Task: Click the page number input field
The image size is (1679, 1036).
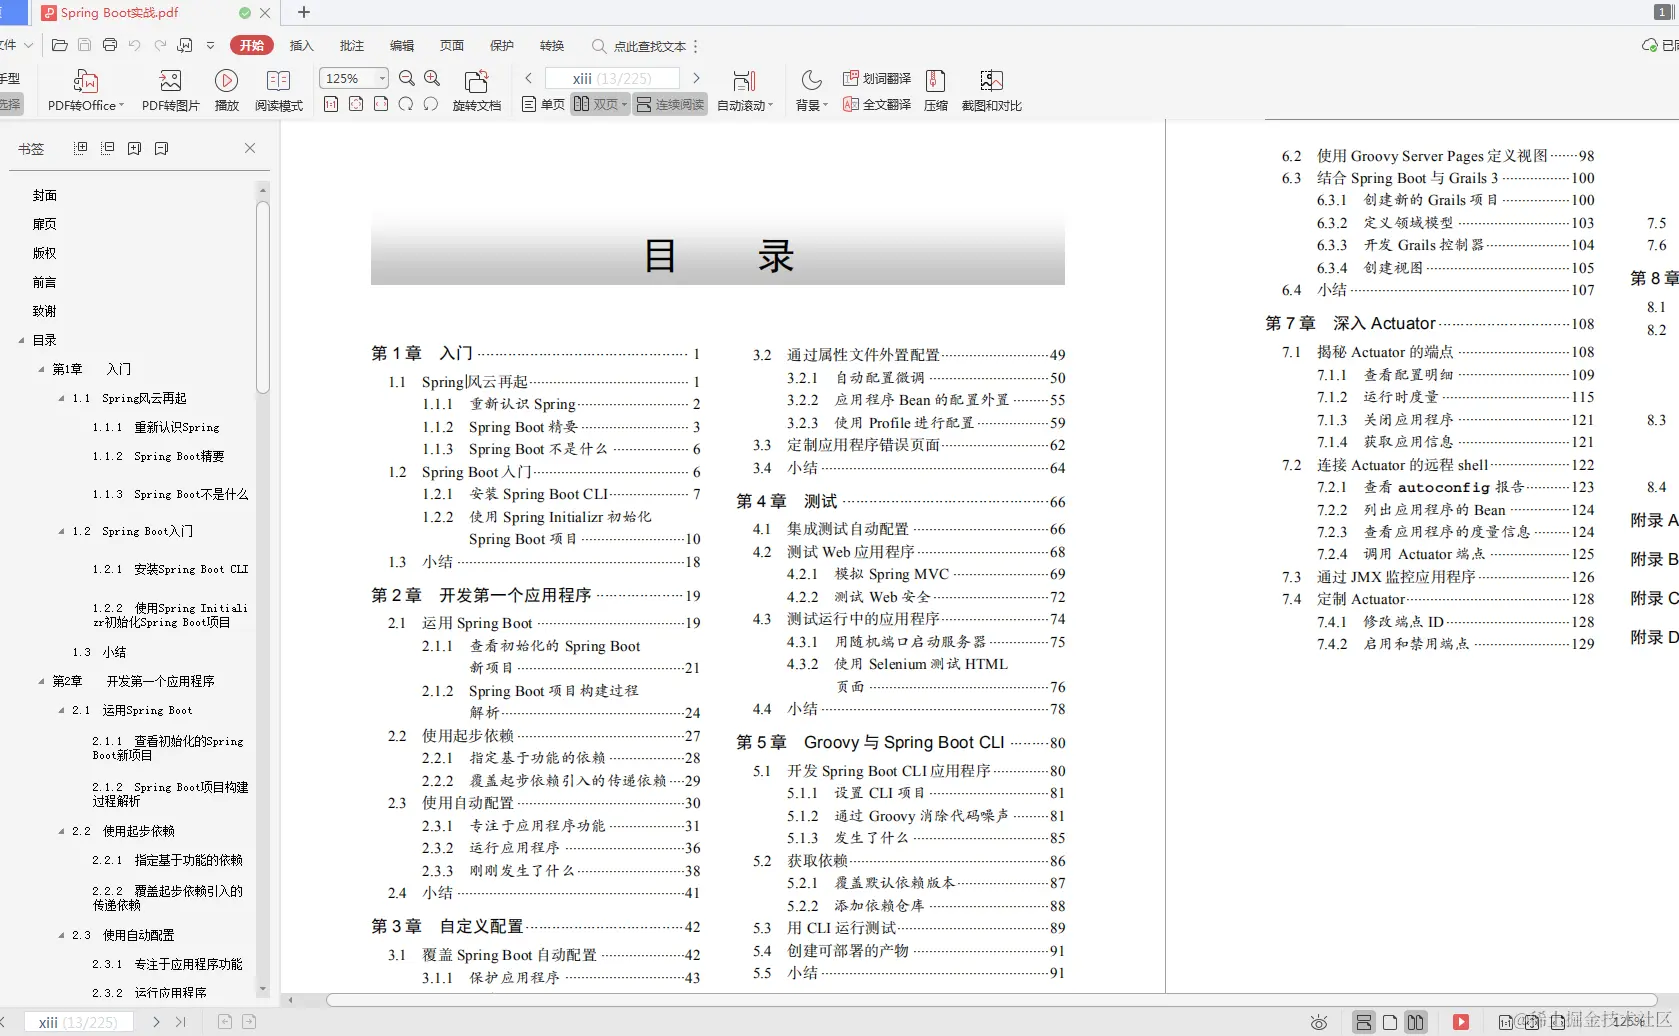Action: point(612,77)
